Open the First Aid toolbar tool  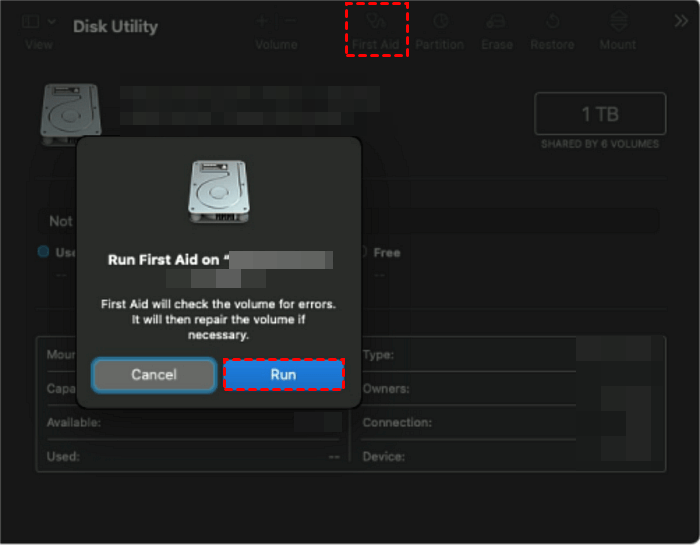click(x=375, y=31)
